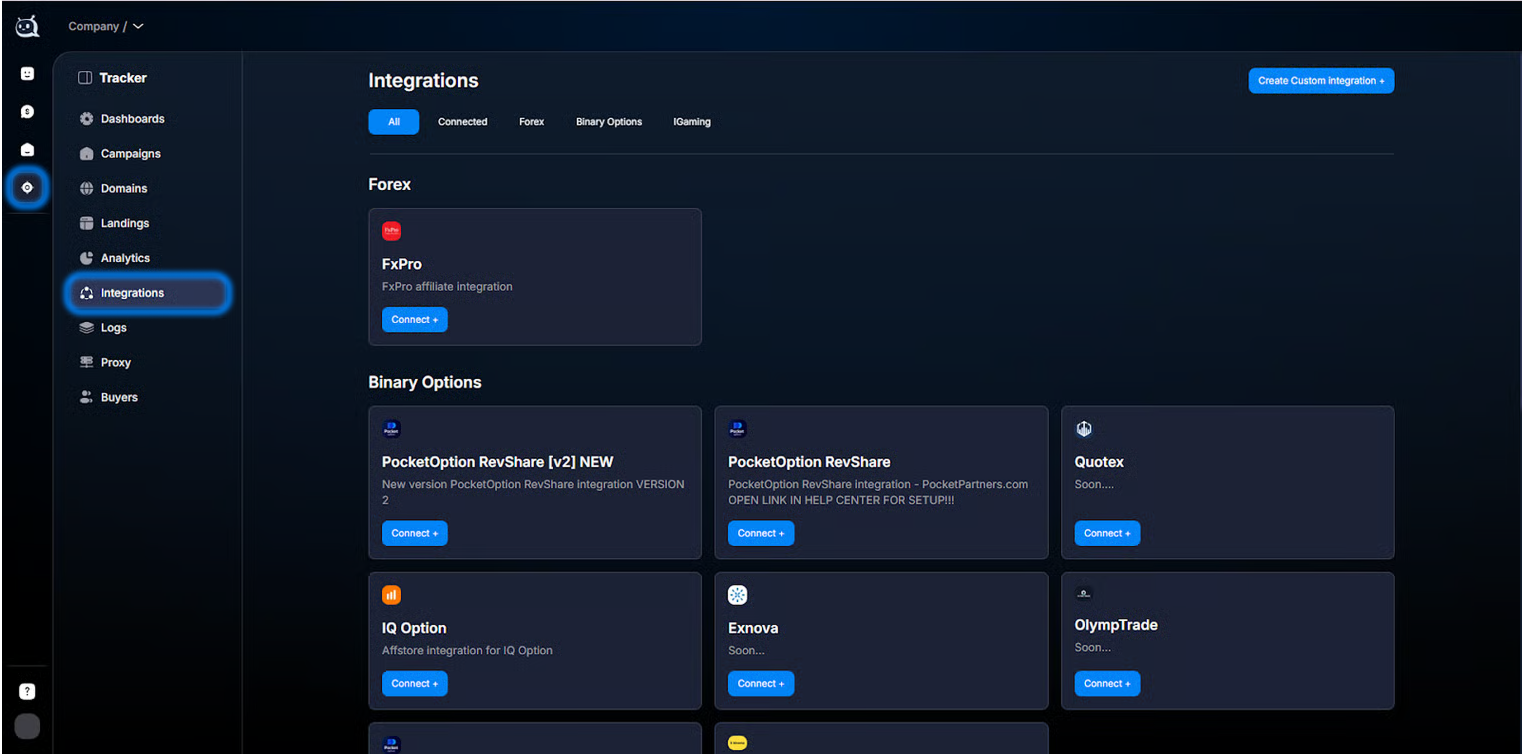Connect the OlympTrade integration
This screenshot has width=1522, height=754.
[1107, 684]
